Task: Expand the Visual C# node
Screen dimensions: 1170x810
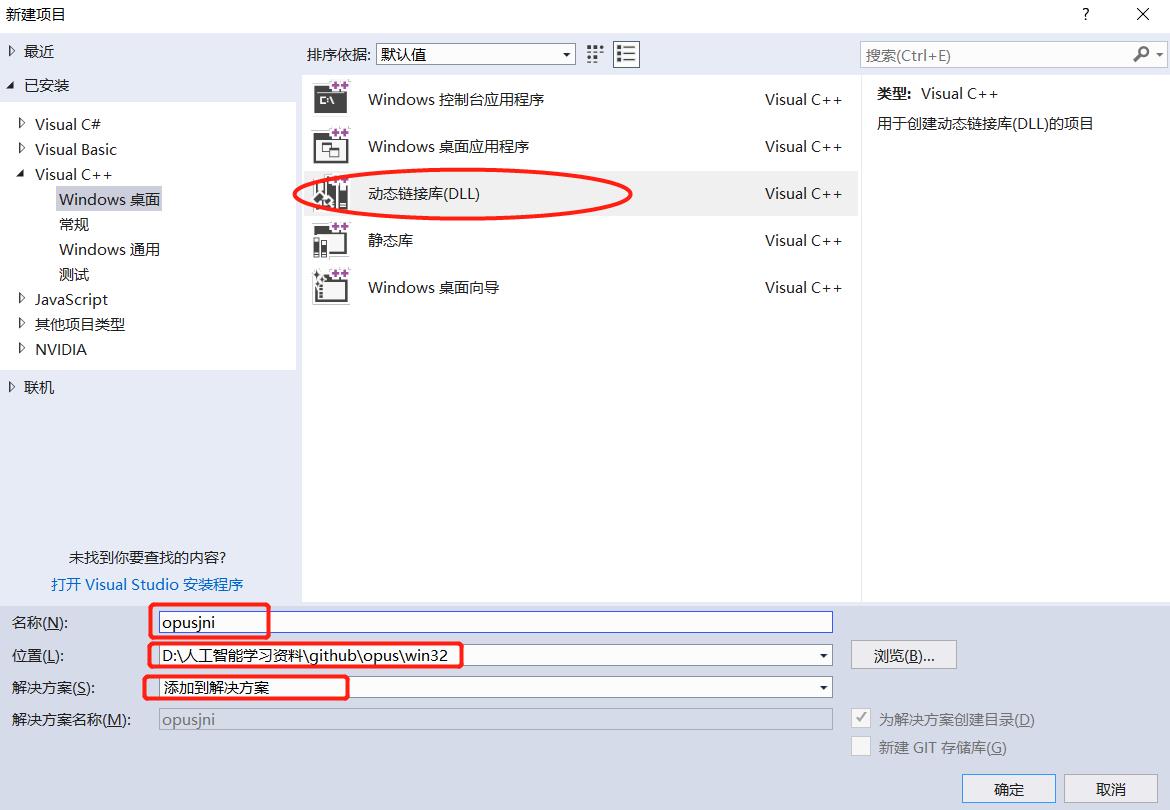Action: [22, 124]
